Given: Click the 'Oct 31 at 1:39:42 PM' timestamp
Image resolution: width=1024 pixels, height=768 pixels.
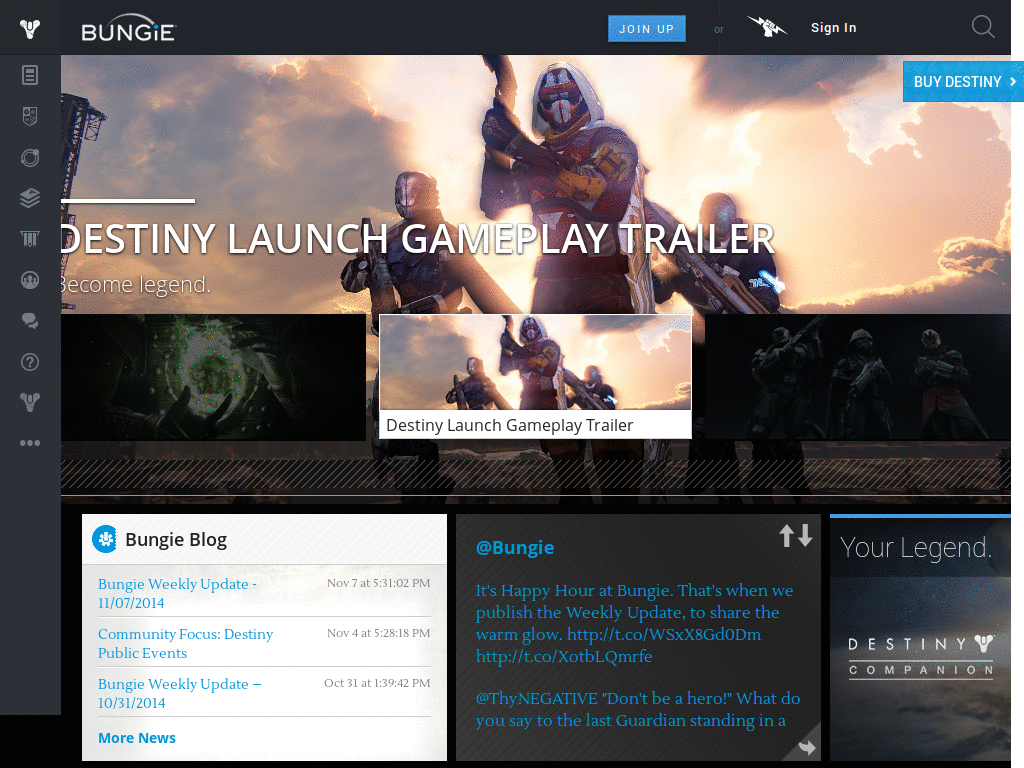Looking at the screenshot, I should pyautogui.click(x=377, y=683).
